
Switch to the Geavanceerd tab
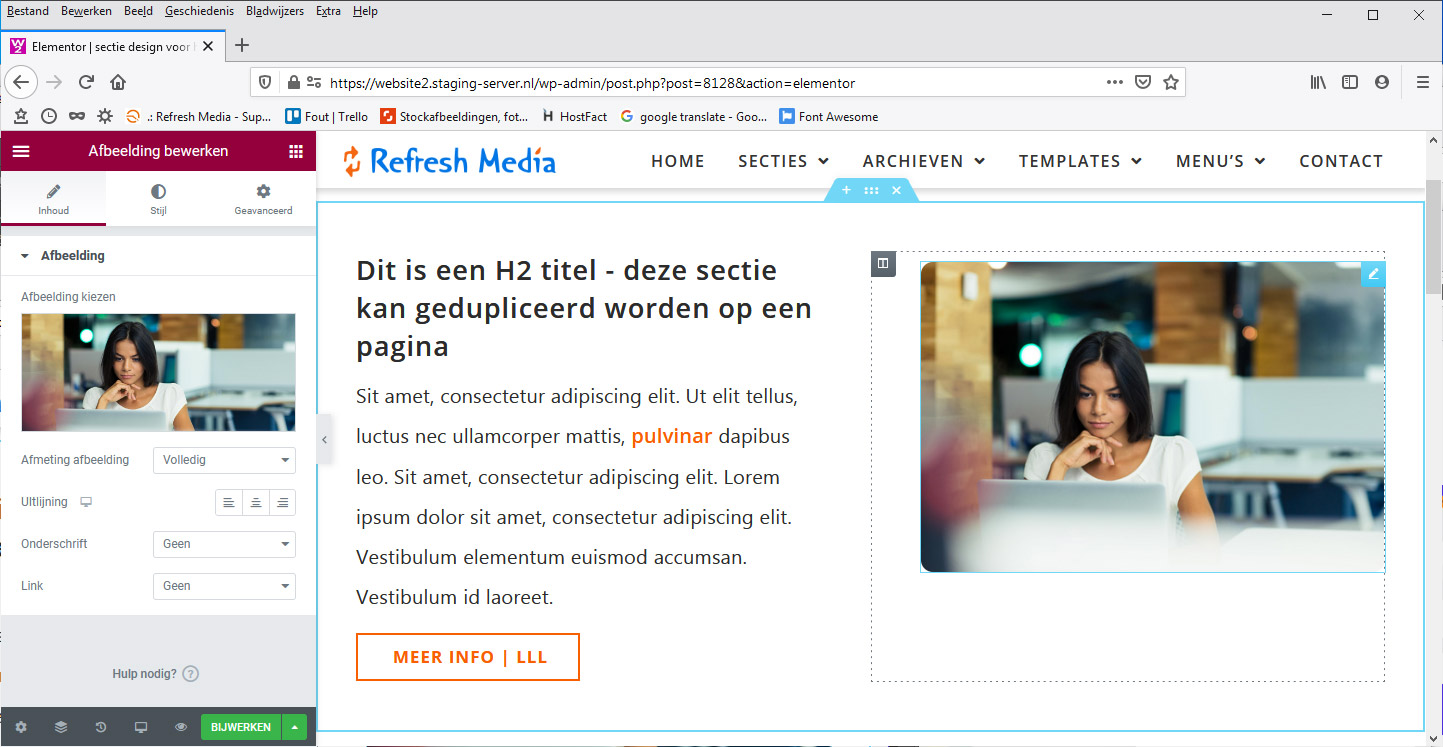(263, 198)
